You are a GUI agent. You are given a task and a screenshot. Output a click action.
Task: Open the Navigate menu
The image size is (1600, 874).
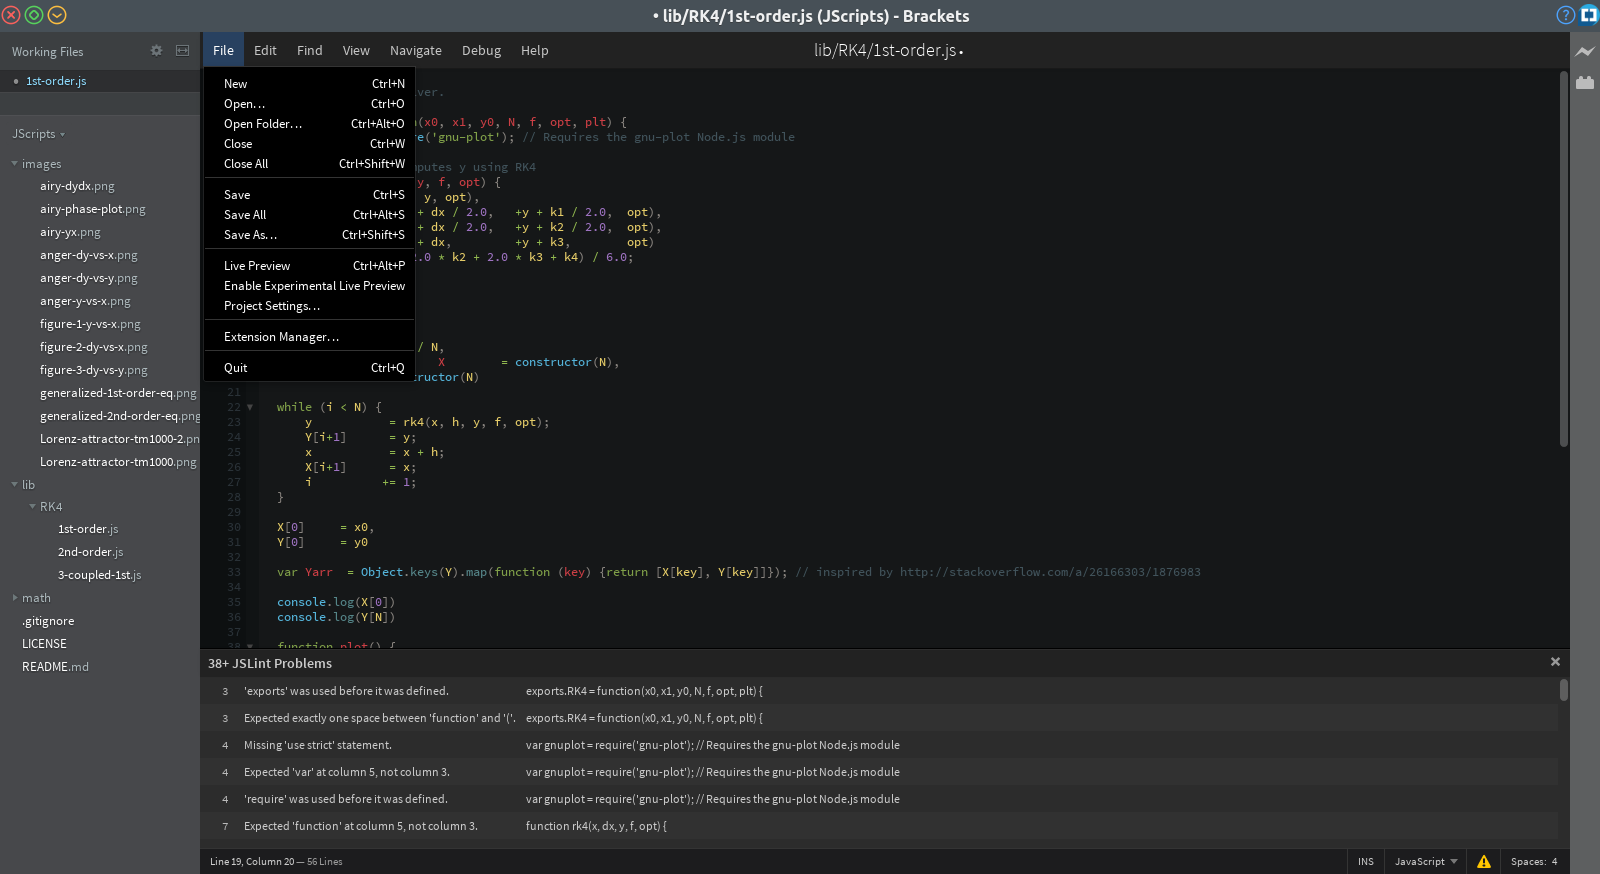tap(416, 50)
